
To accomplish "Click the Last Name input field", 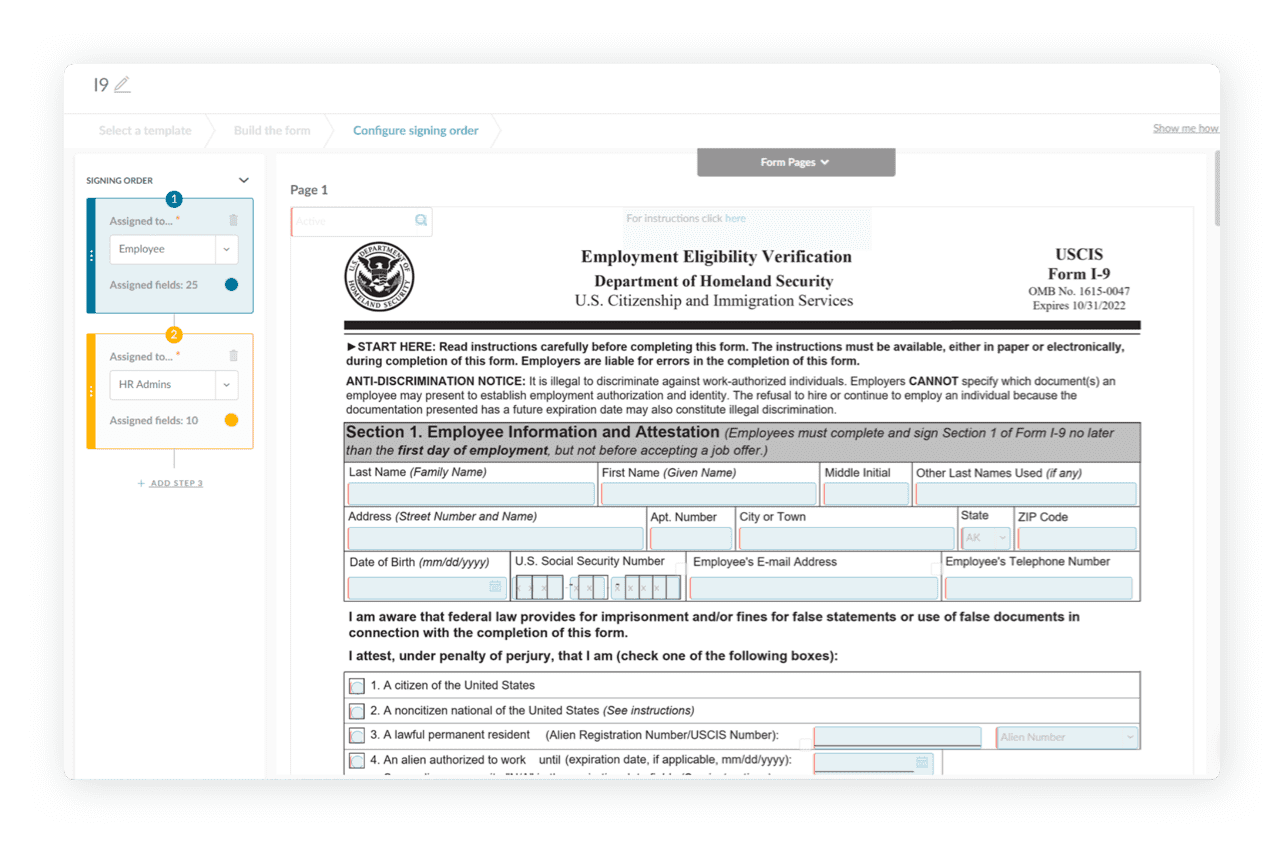I will tap(471, 494).
